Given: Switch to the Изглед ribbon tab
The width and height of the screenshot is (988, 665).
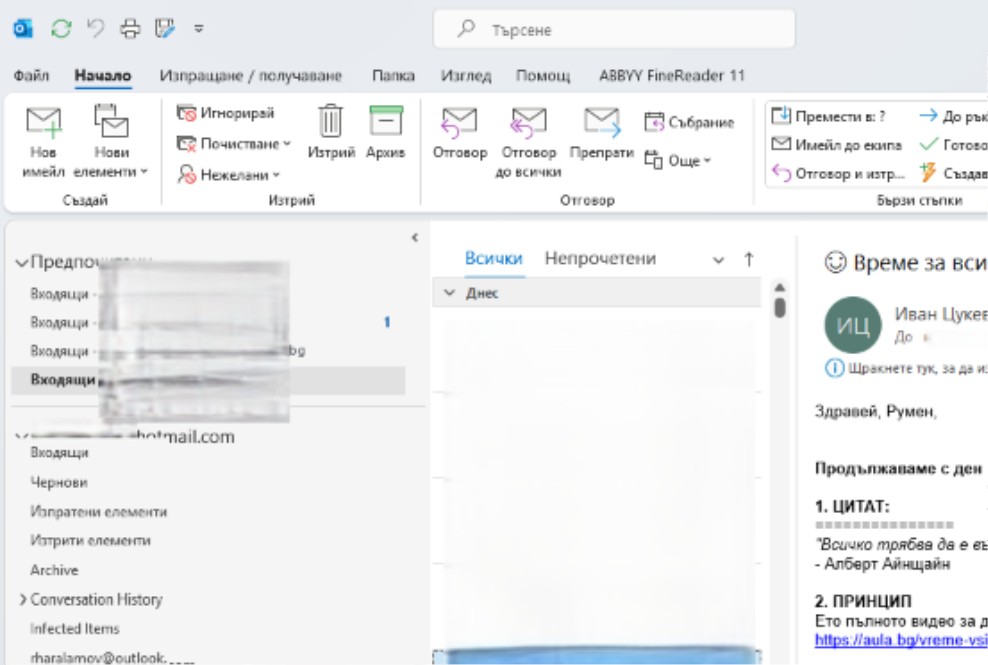Looking at the screenshot, I should [x=466, y=76].
